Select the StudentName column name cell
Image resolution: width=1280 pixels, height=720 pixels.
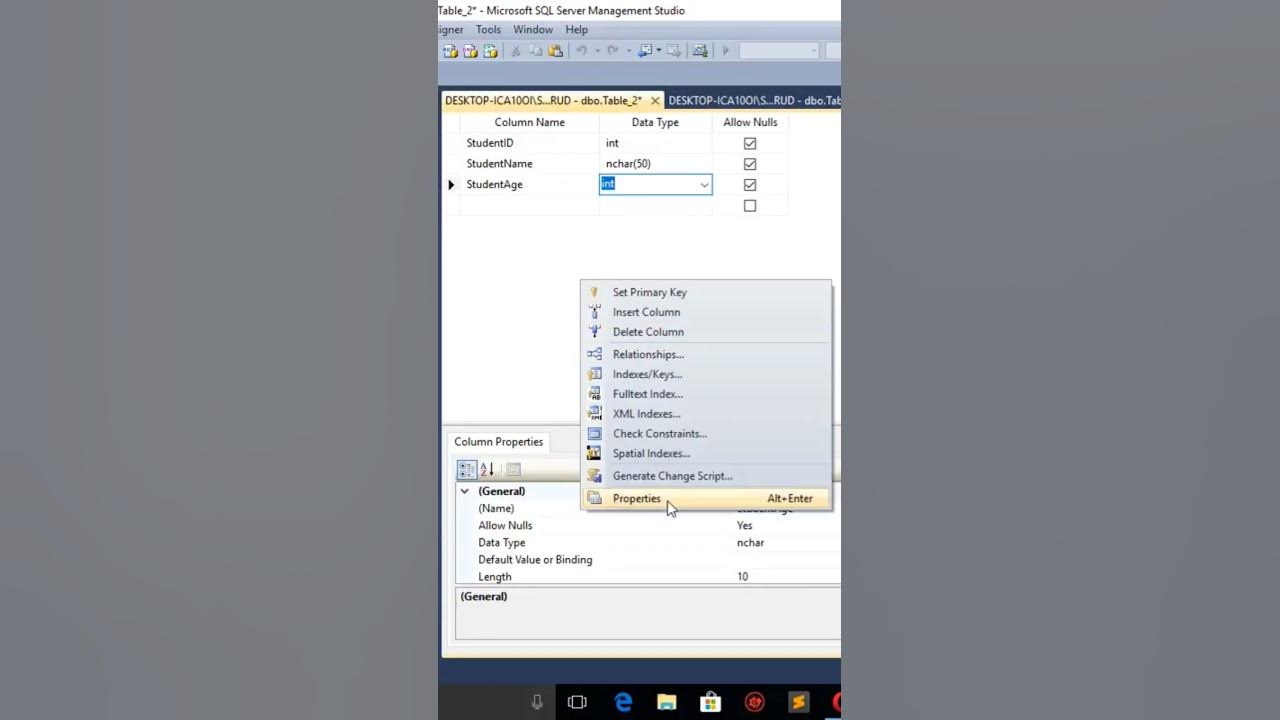point(529,164)
